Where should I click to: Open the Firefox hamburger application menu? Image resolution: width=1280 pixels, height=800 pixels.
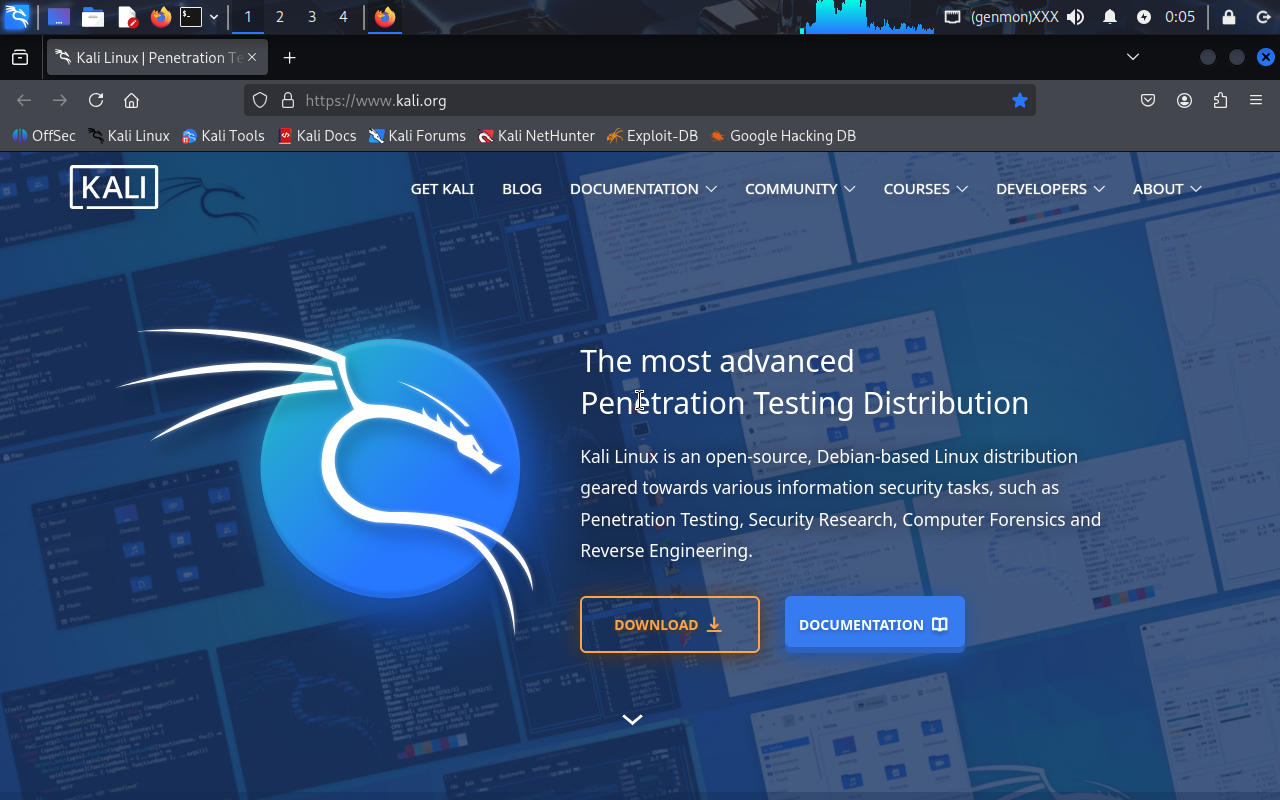[1256, 100]
